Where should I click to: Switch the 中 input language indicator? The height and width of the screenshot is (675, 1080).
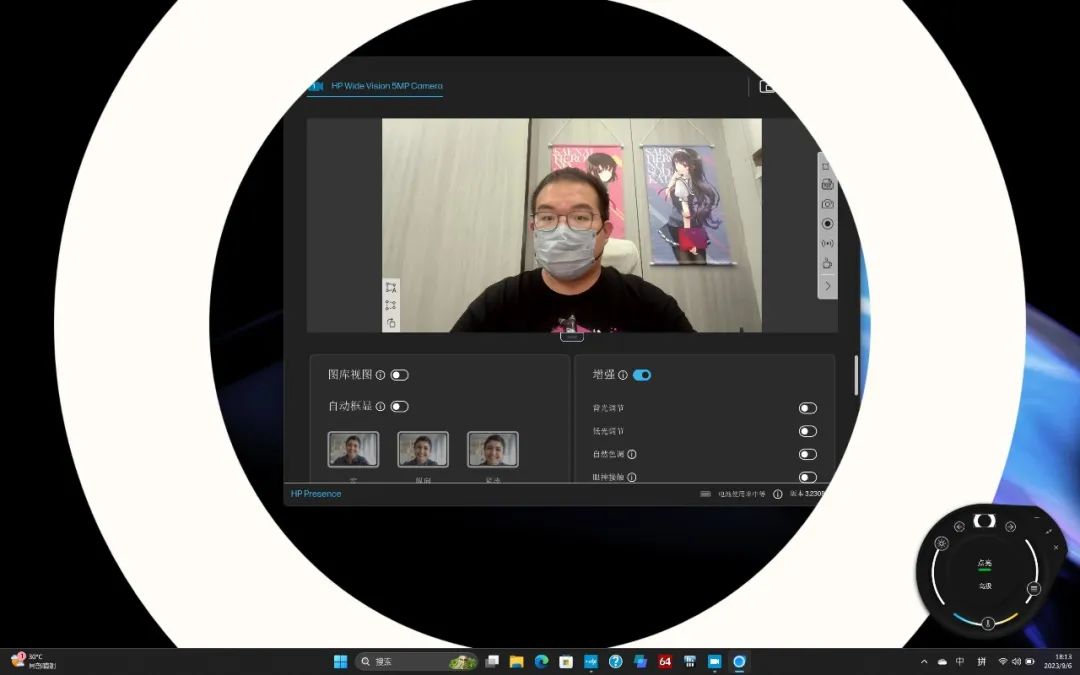point(960,662)
